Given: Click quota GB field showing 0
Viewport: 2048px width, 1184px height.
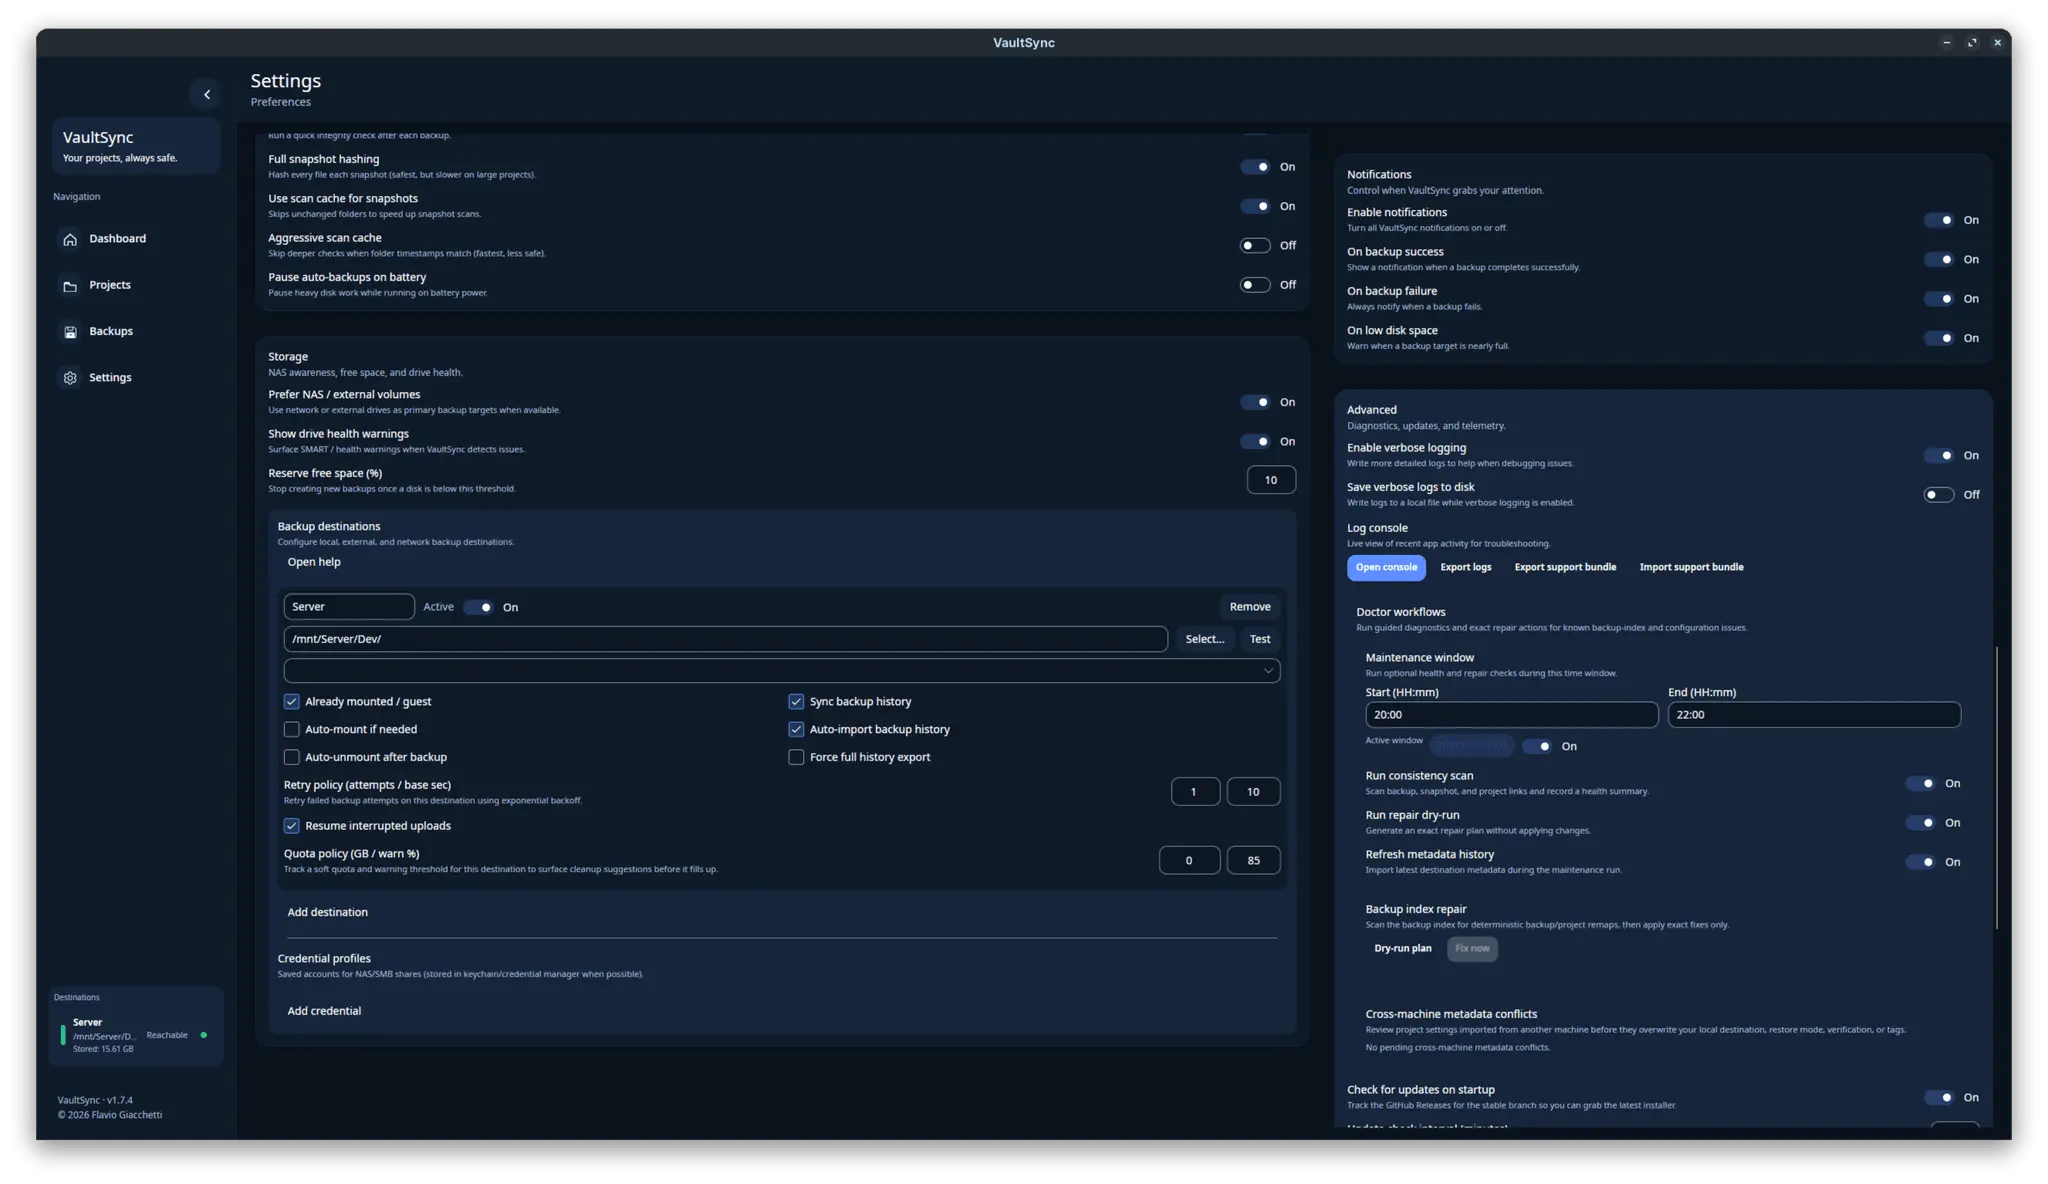Looking at the screenshot, I should click(x=1189, y=860).
